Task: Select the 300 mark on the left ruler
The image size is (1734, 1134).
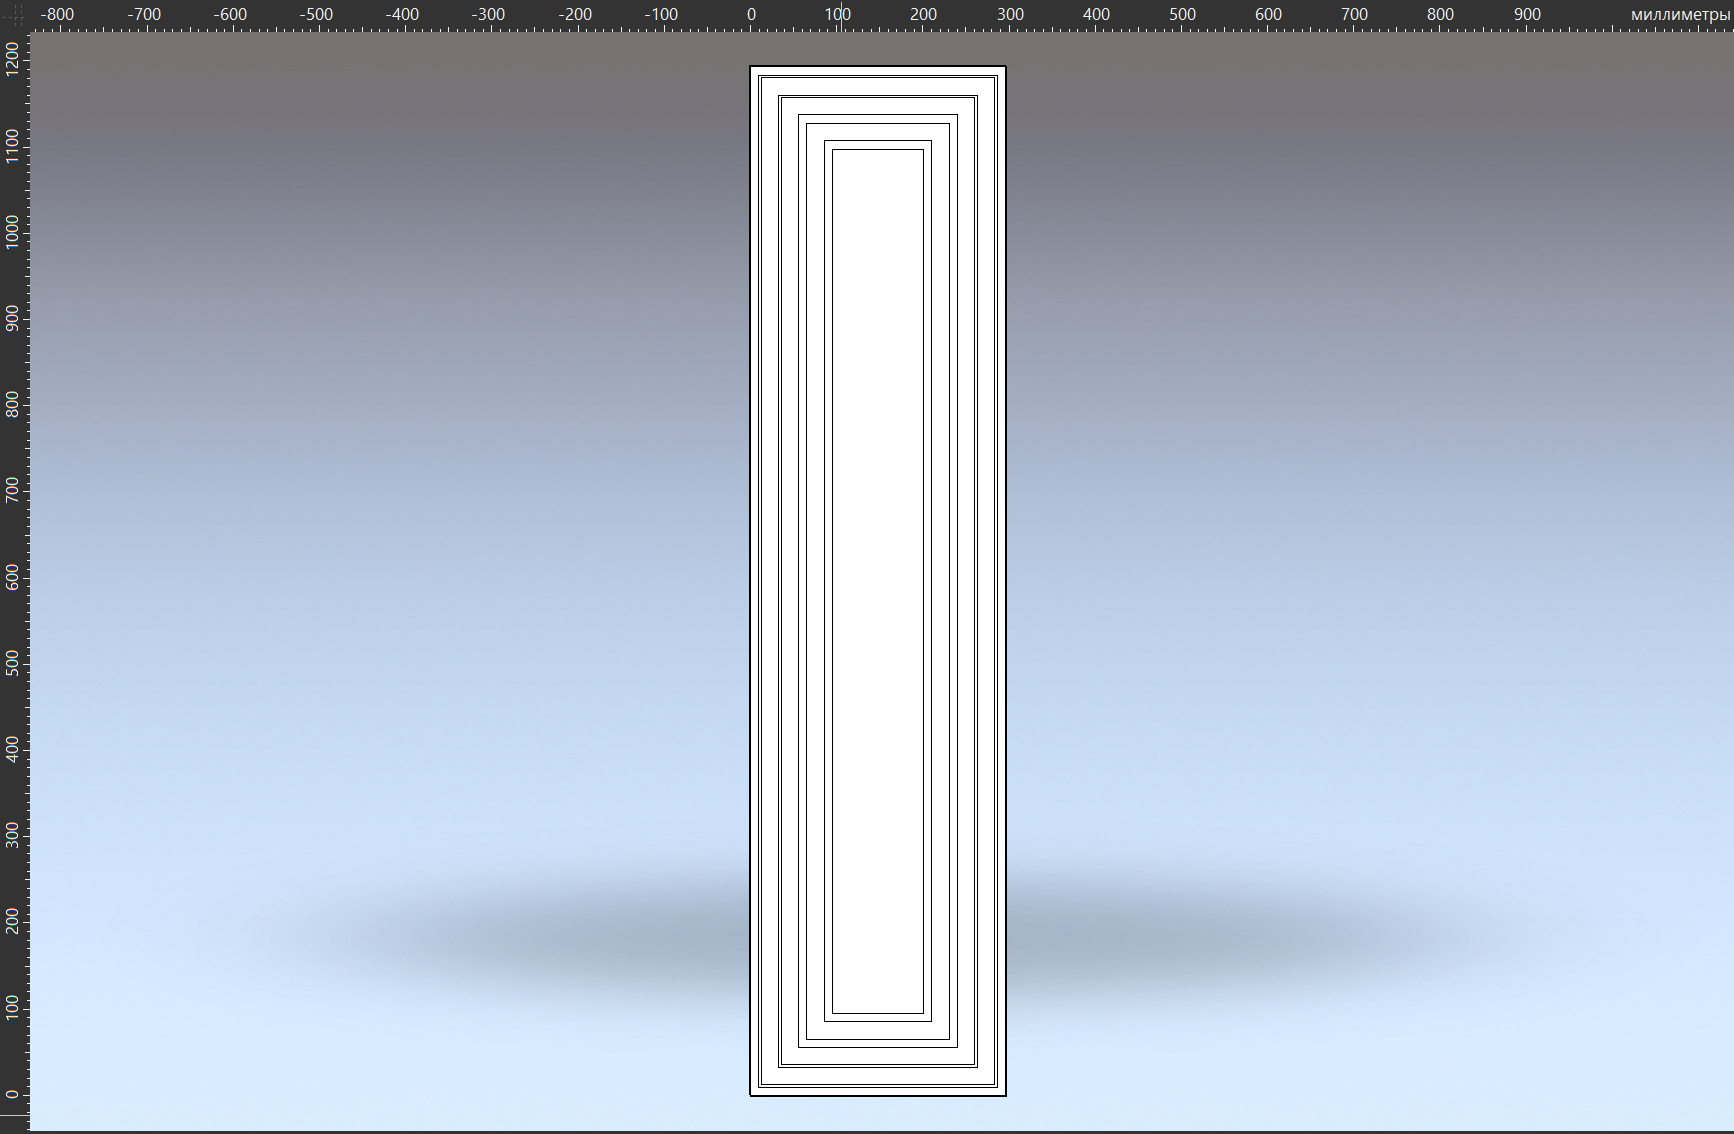Action: point(13,836)
